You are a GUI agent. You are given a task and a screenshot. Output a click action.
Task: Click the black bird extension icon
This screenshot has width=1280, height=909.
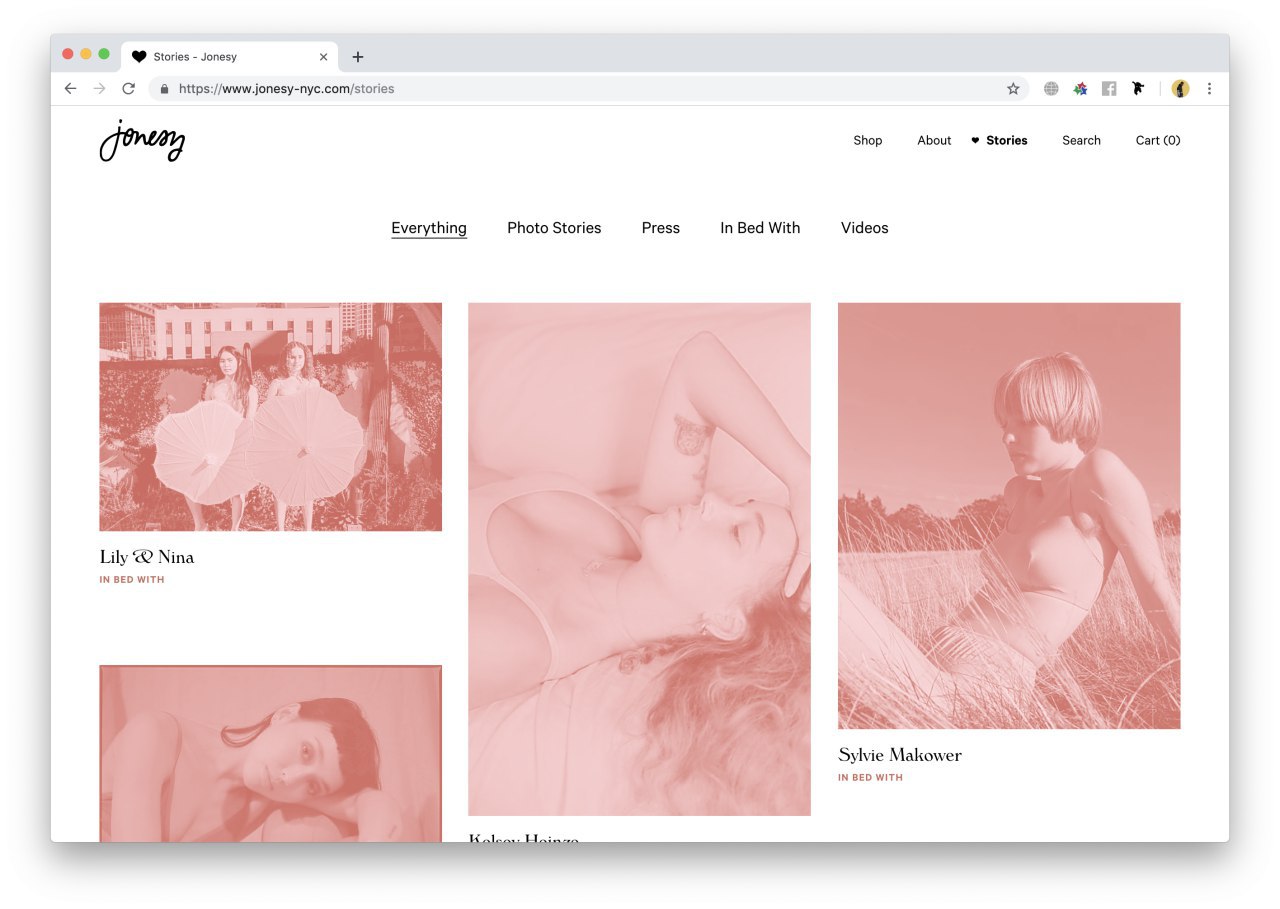tap(1138, 88)
